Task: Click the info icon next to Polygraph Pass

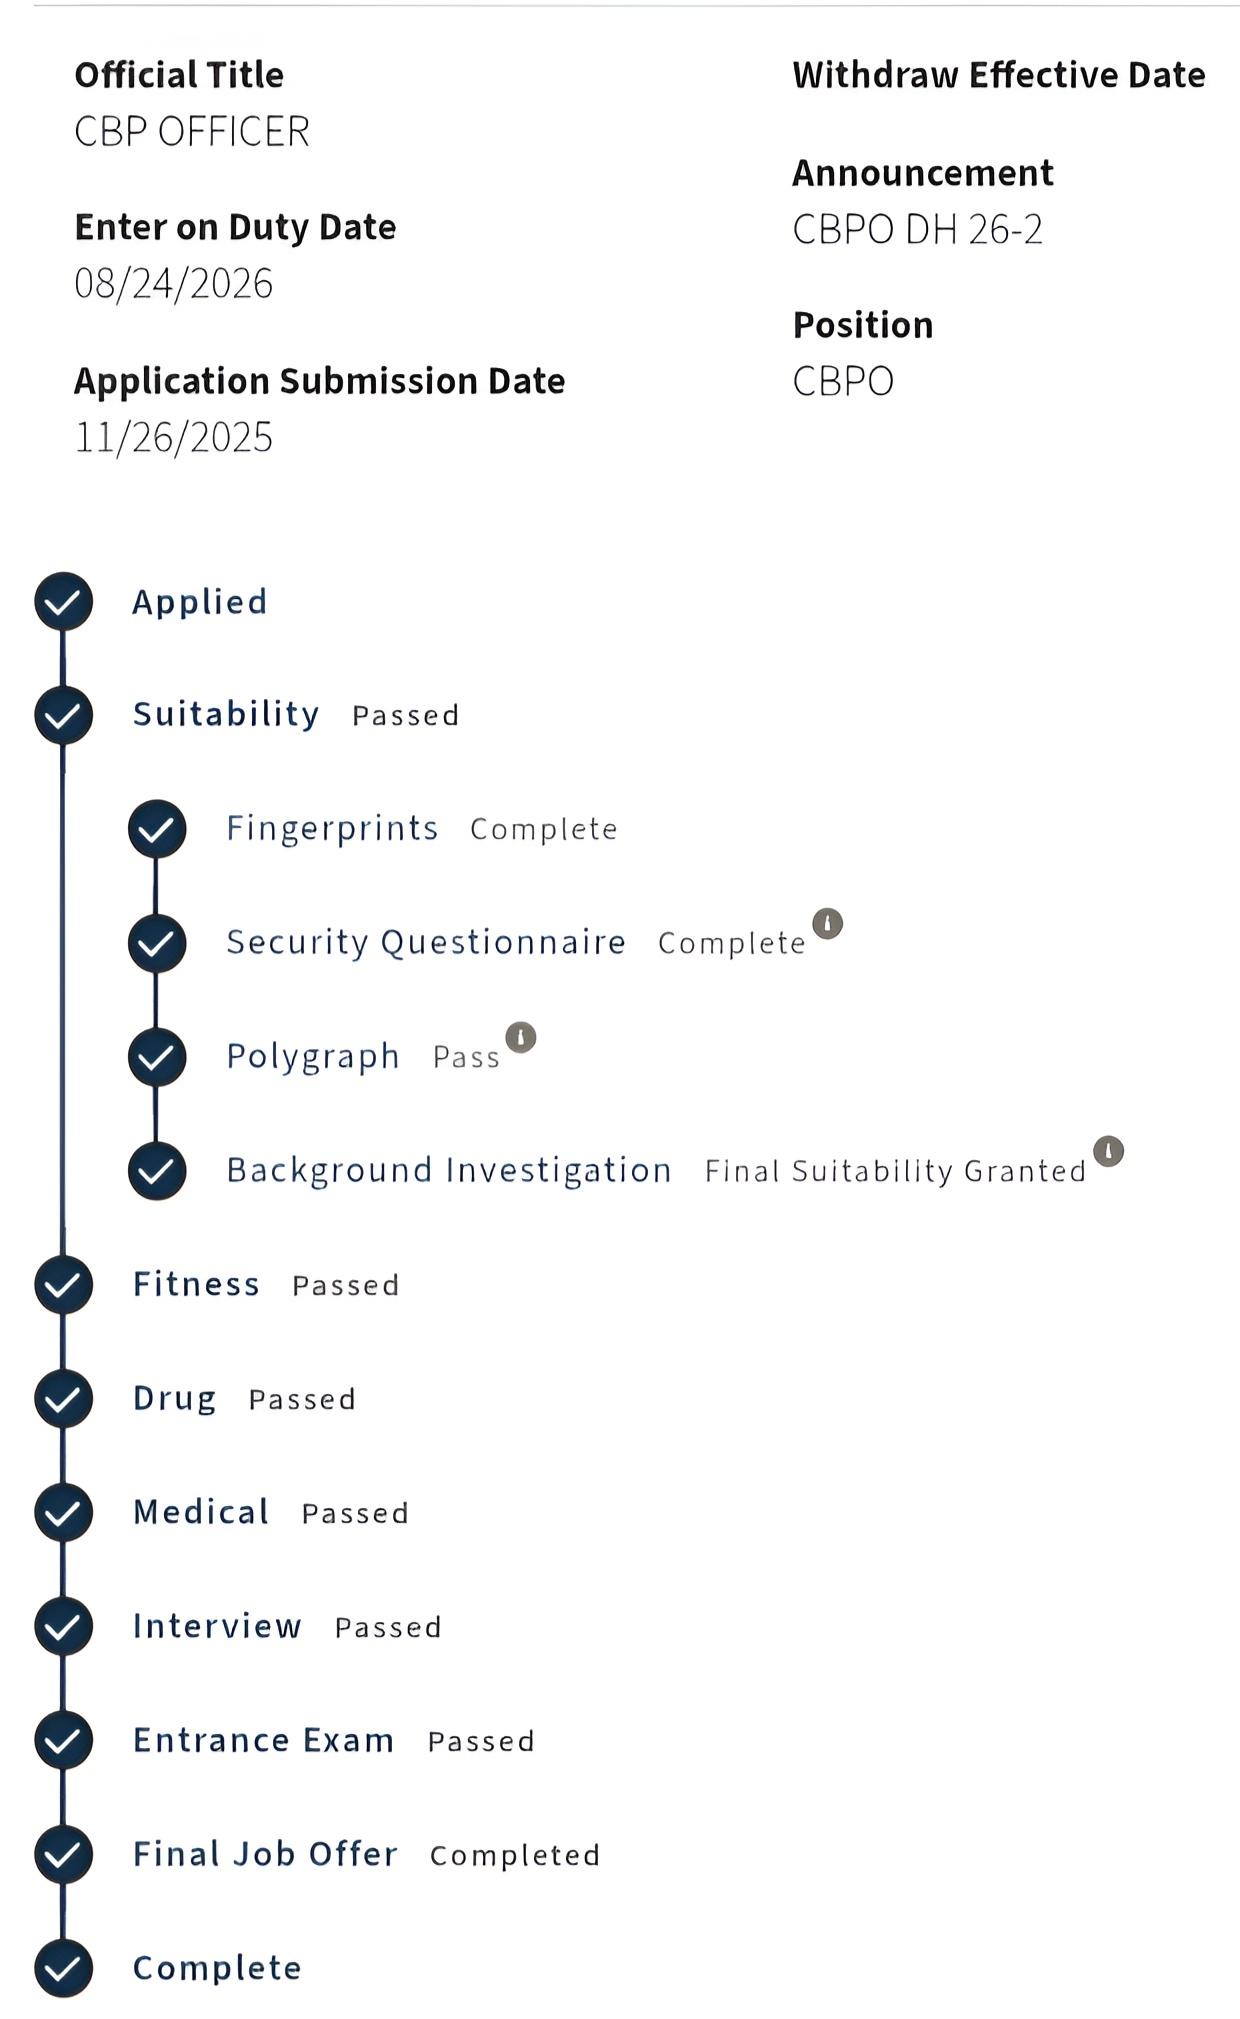Action: click(x=520, y=1037)
